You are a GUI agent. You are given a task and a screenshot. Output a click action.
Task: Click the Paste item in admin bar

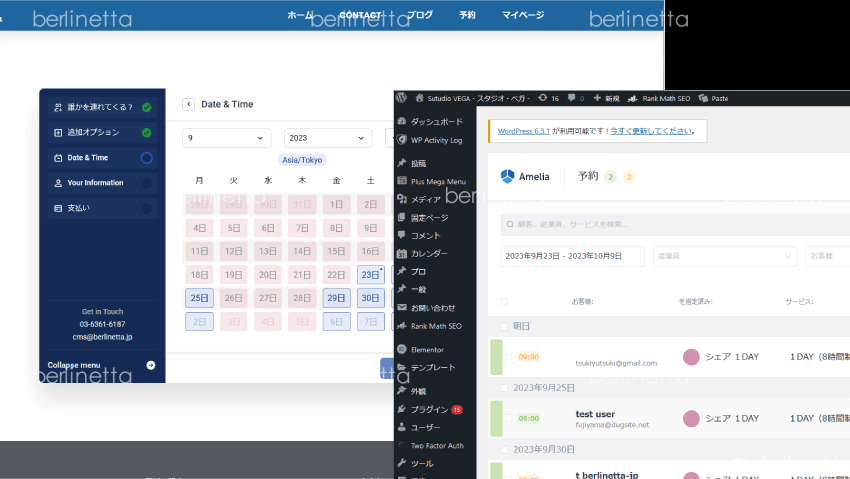pyautogui.click(x=713, y=99)
